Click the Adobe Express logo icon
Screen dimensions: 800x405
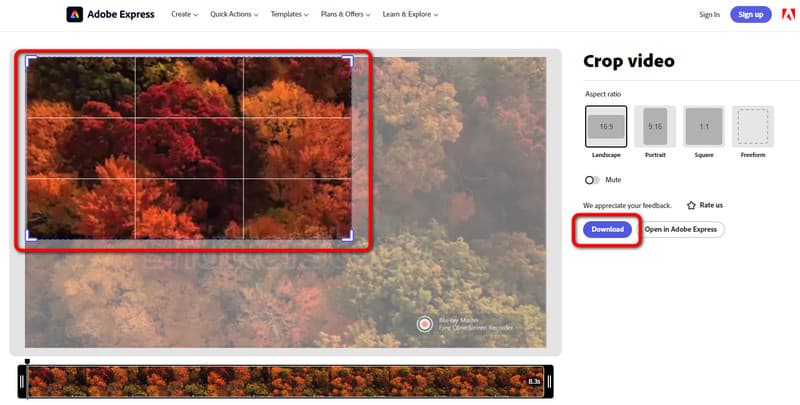point(74,14)
